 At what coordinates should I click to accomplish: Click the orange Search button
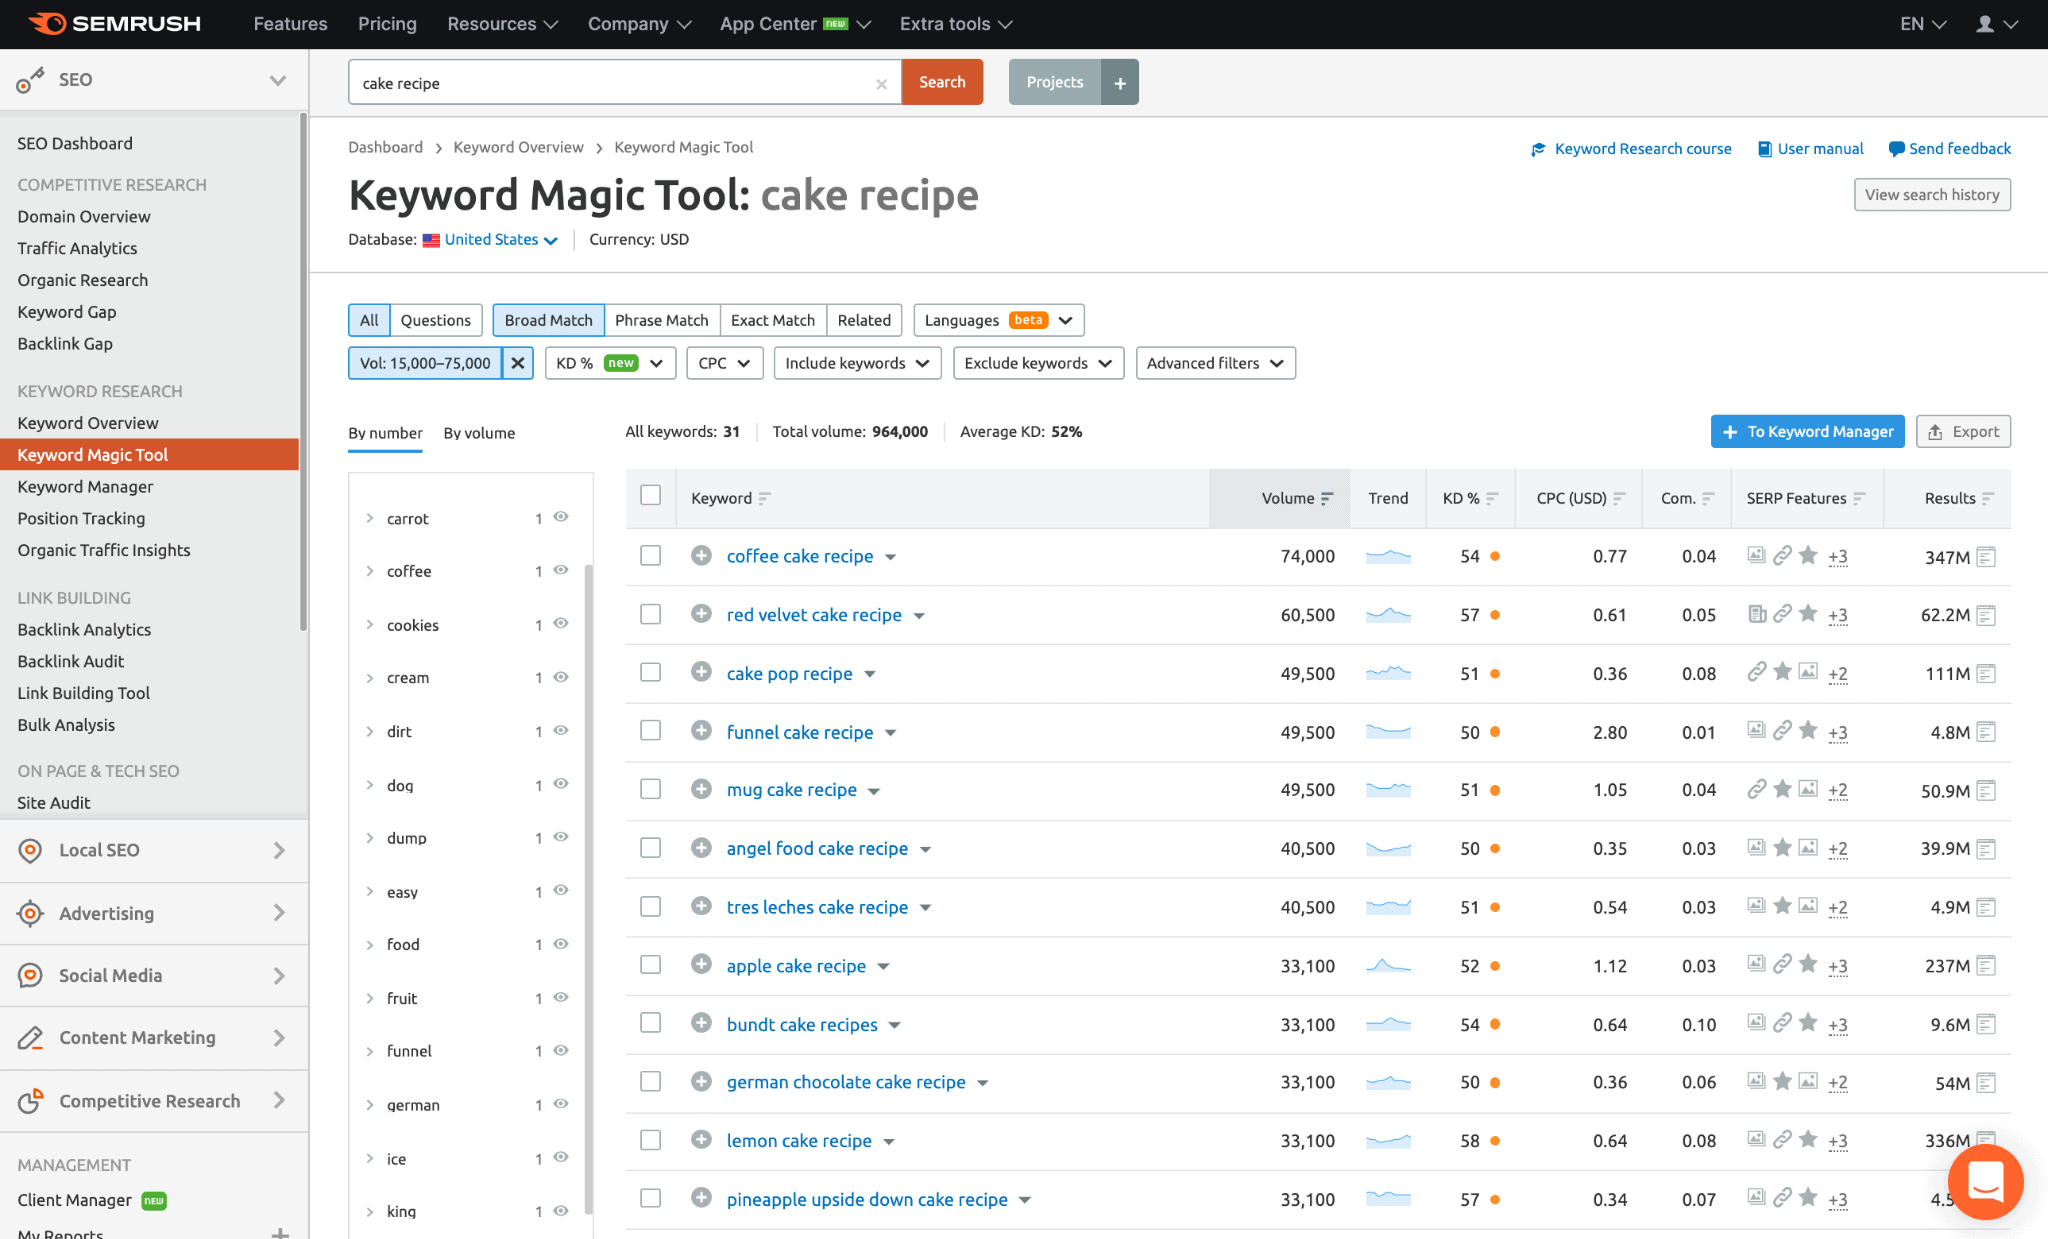coord(942,82)
